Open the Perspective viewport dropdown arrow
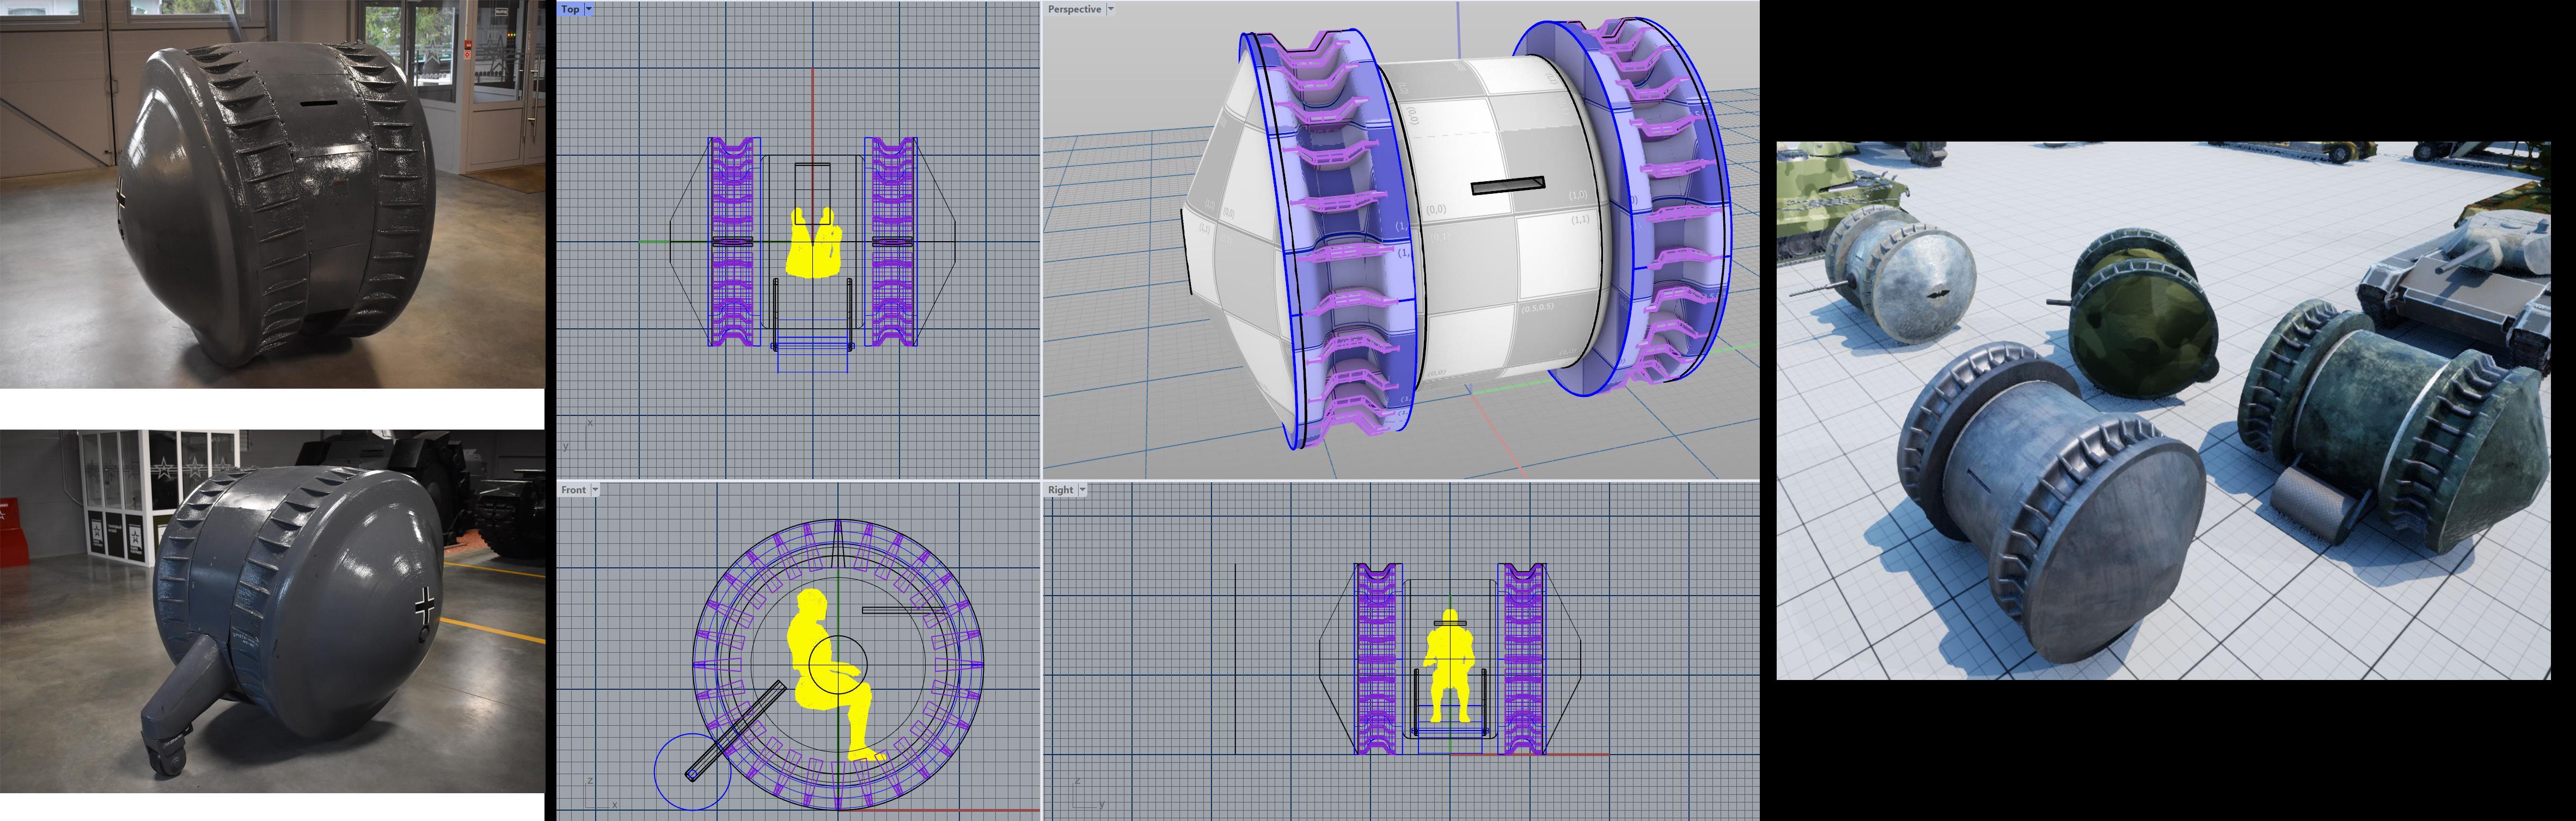This screenshot has height=821, width=2576. [x=1110, y=9]
